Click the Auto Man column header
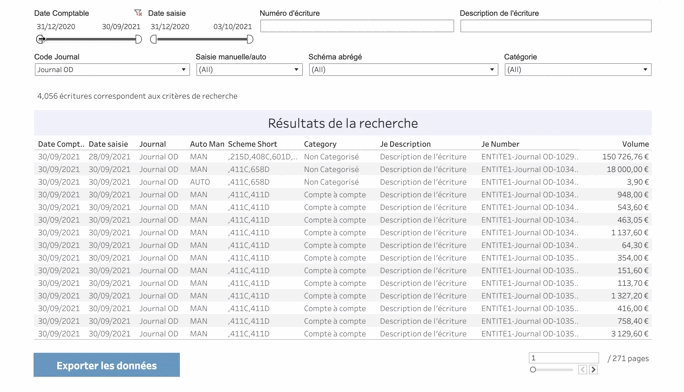The height and width of the screenshot is (392, 684). [x=207, y=144]
